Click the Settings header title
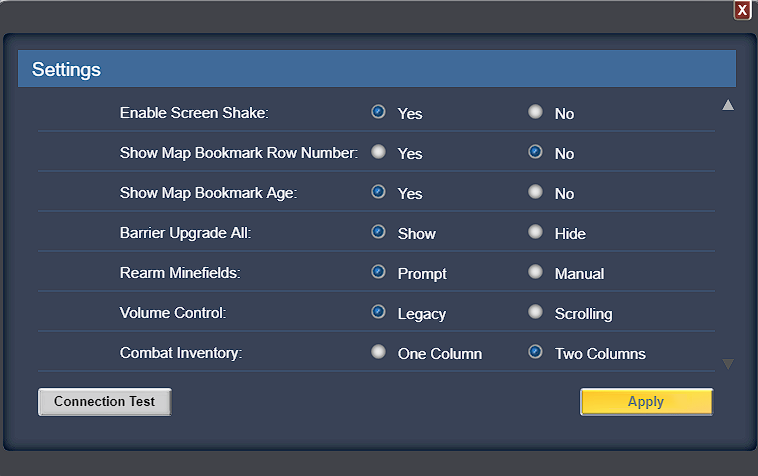The width and height of the screenshot is (758, 476). click(x=66, y=70)
